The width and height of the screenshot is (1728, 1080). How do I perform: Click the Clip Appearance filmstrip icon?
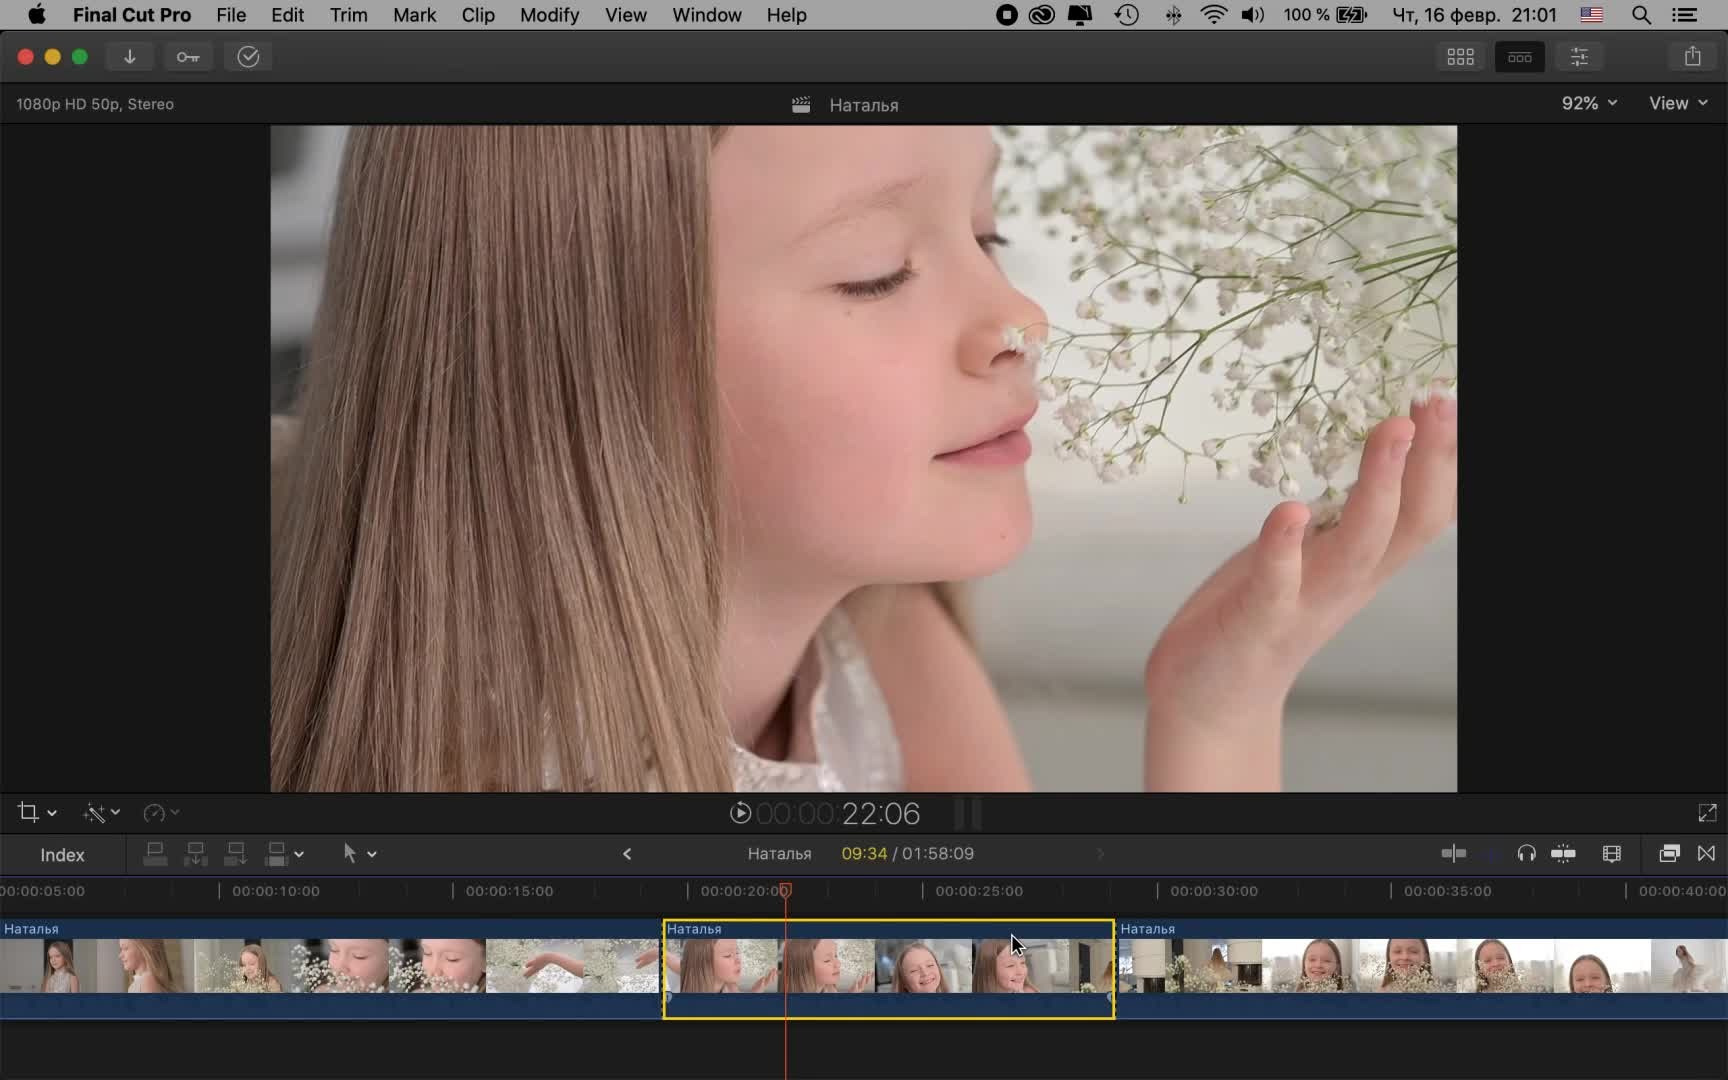1611,854
